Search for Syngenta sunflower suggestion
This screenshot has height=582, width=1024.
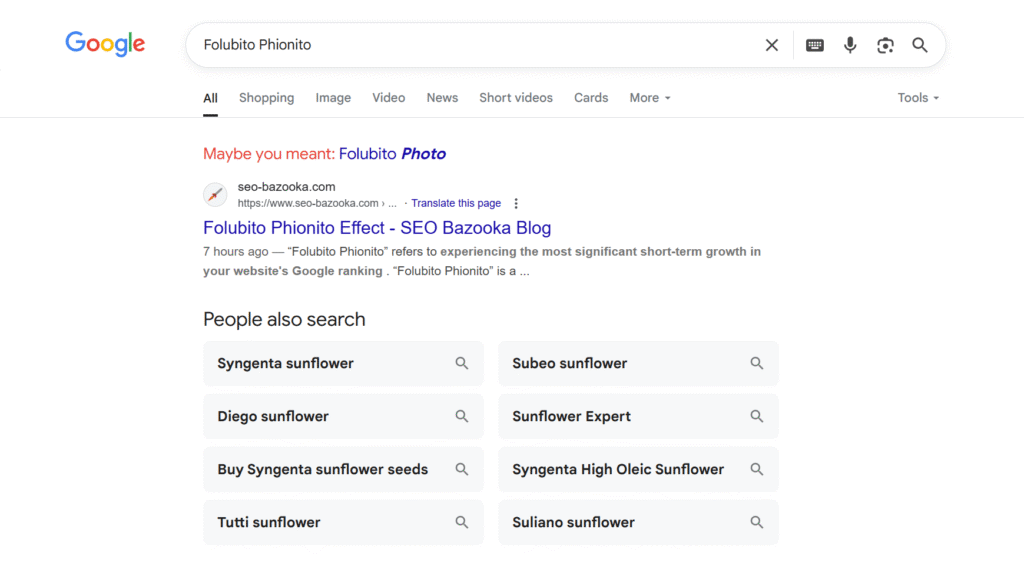click(x=344, y=363)
